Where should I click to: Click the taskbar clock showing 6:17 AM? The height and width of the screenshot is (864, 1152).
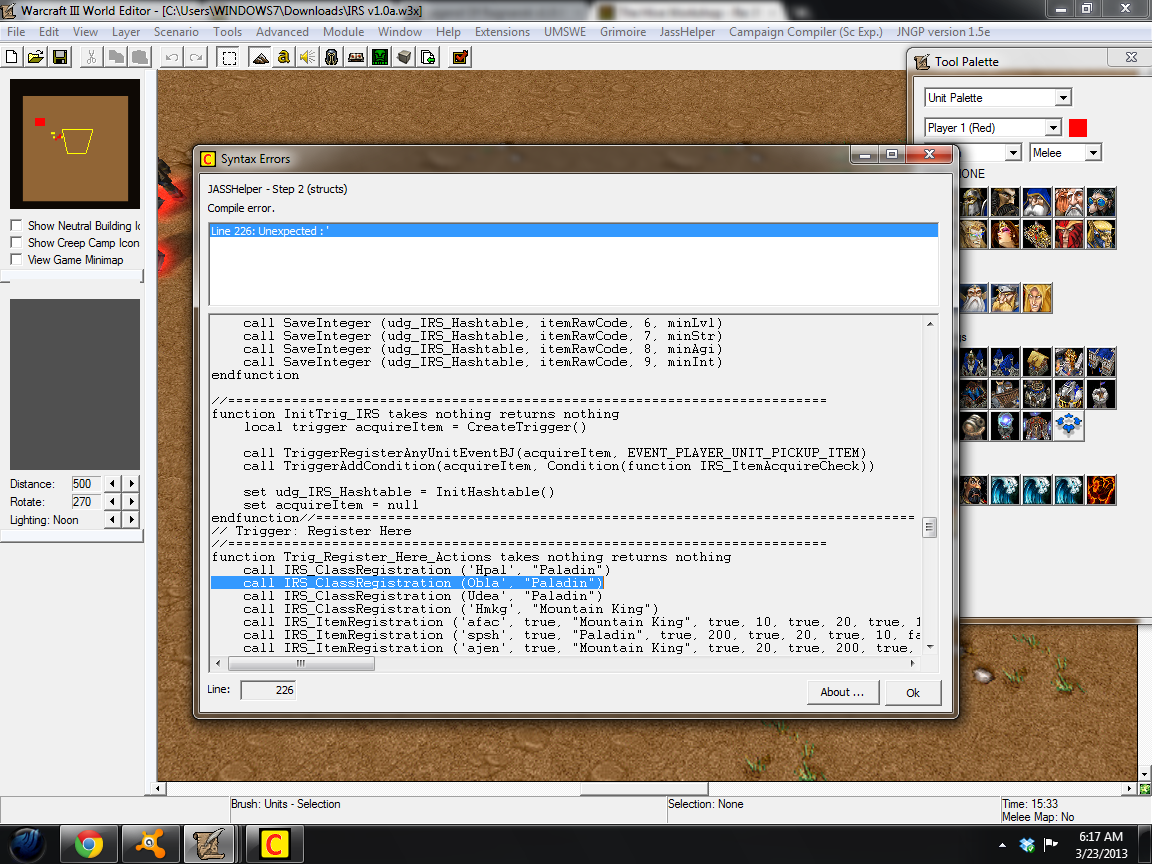tap(1101, 845)
